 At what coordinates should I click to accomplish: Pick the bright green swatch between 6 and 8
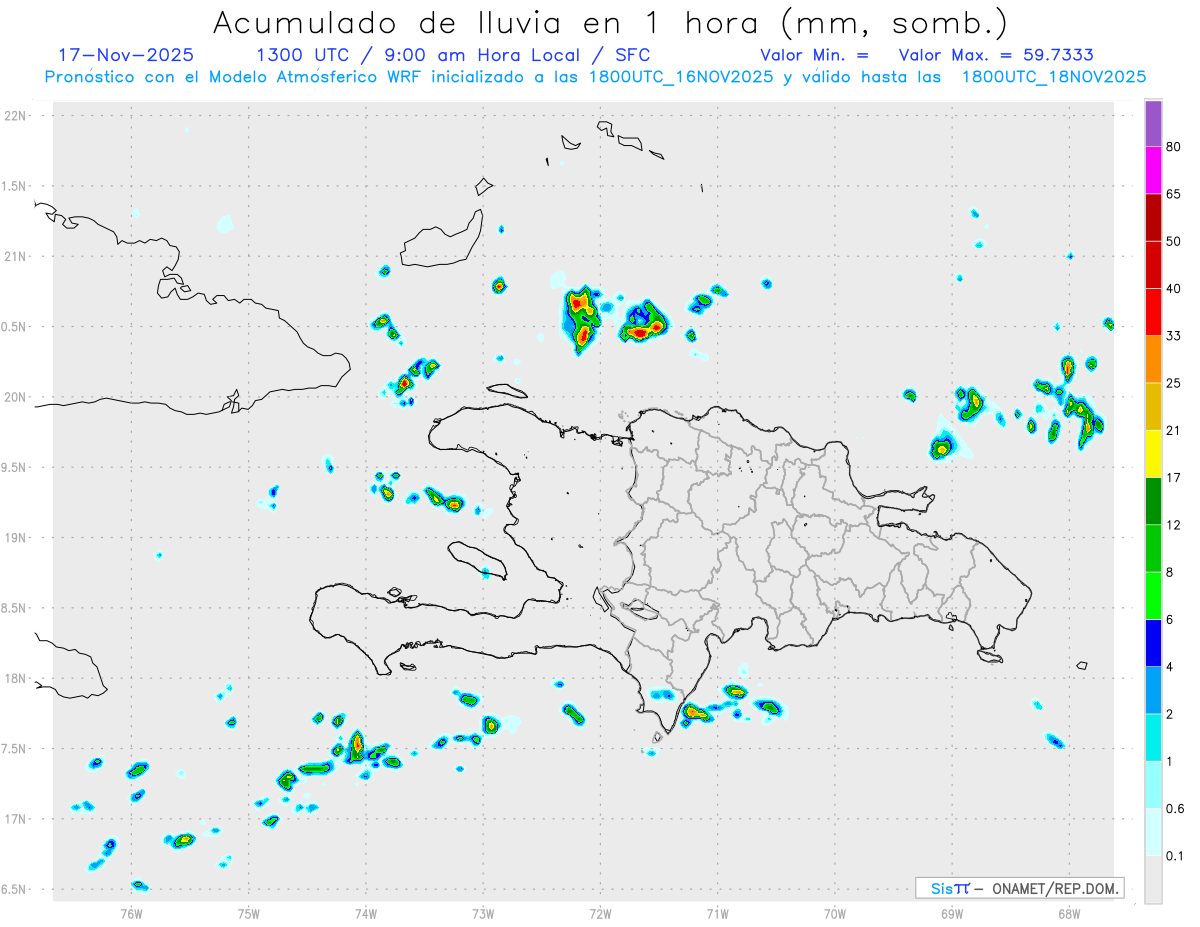pos(1153,596)
